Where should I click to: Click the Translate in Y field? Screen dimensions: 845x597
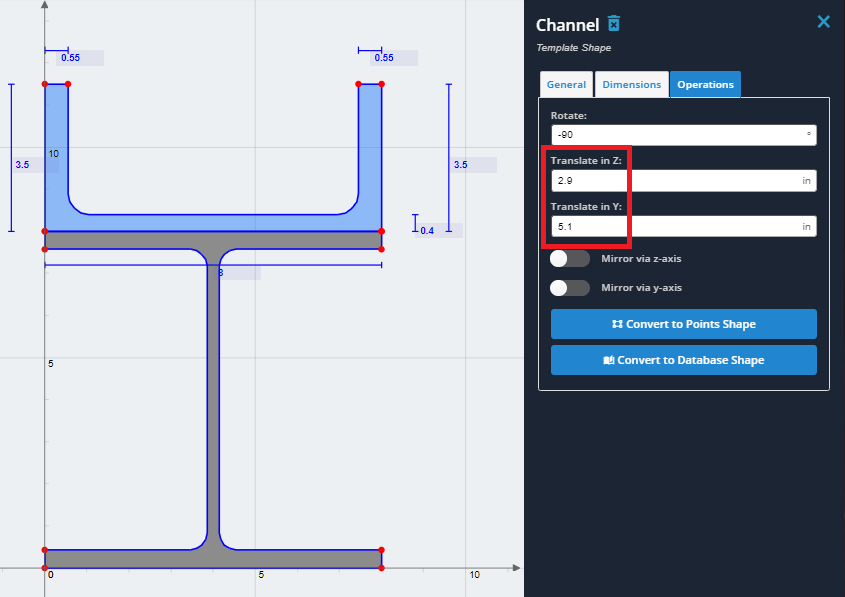[x=683, y=226]
